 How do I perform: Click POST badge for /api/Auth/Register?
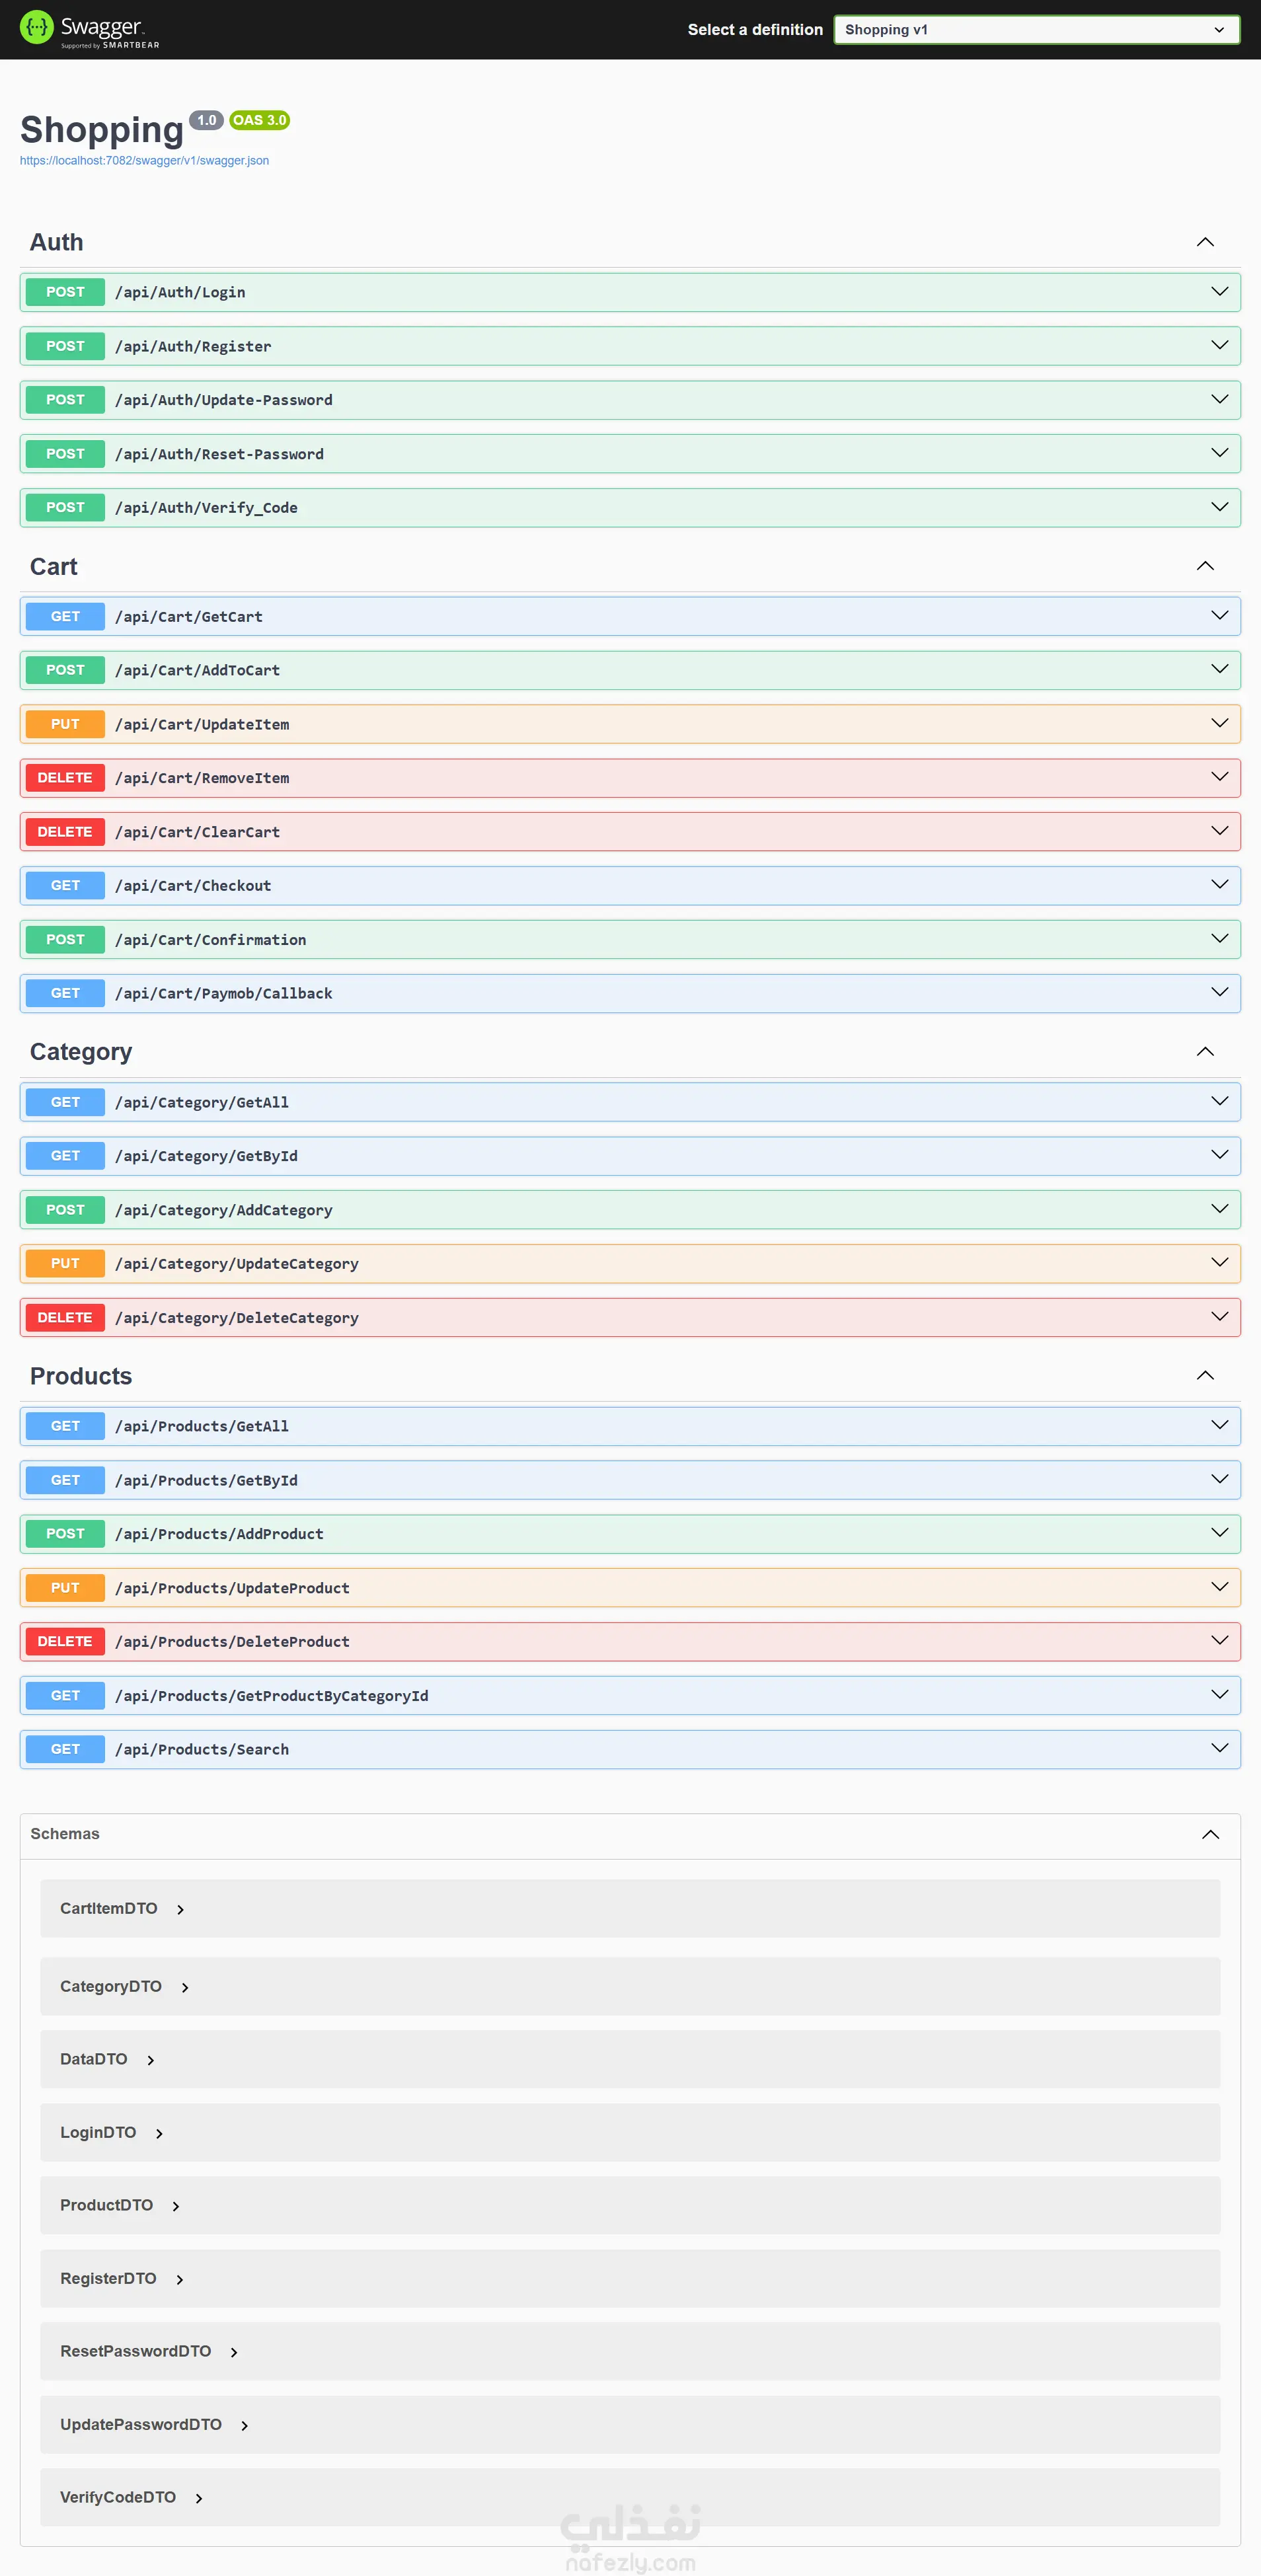click(x=65, y=346)
